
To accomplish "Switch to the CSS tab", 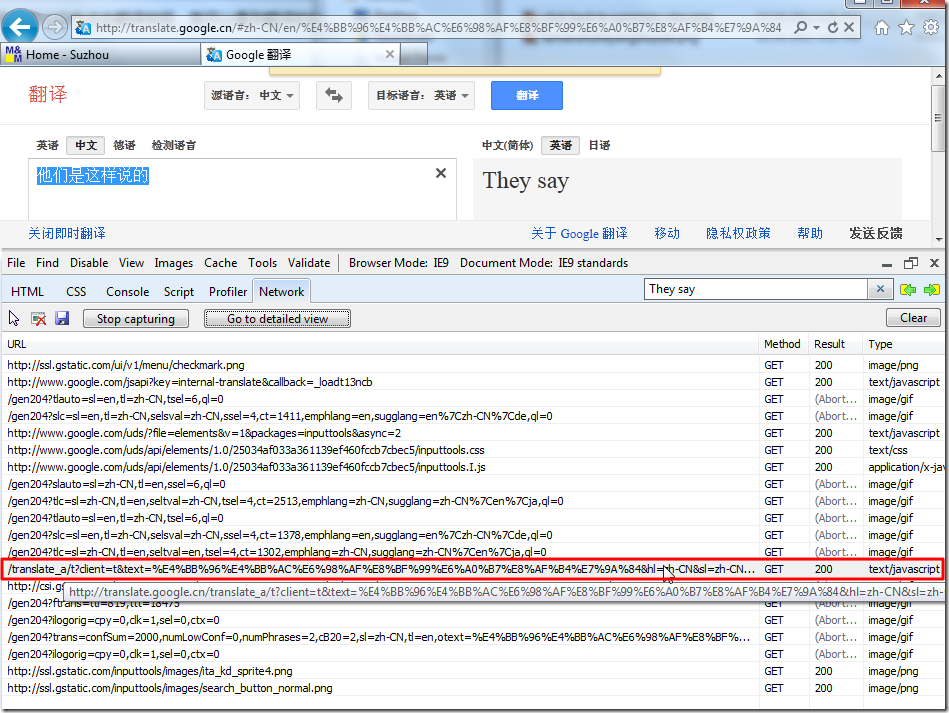I will coord(76,292).
